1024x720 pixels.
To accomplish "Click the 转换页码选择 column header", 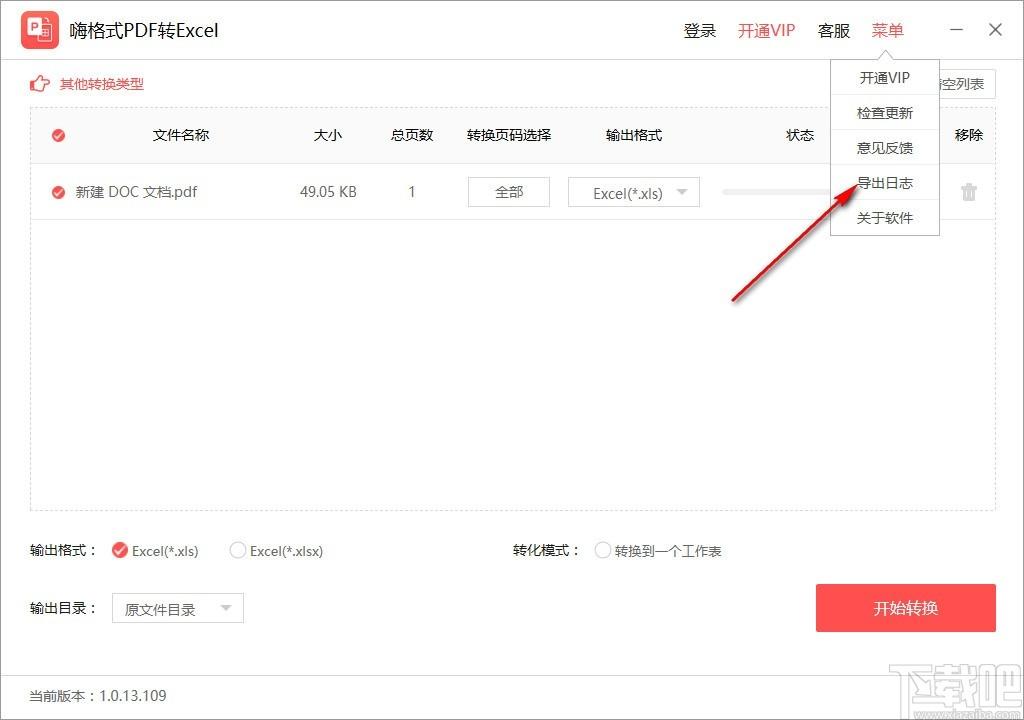I will click(509, 135).
